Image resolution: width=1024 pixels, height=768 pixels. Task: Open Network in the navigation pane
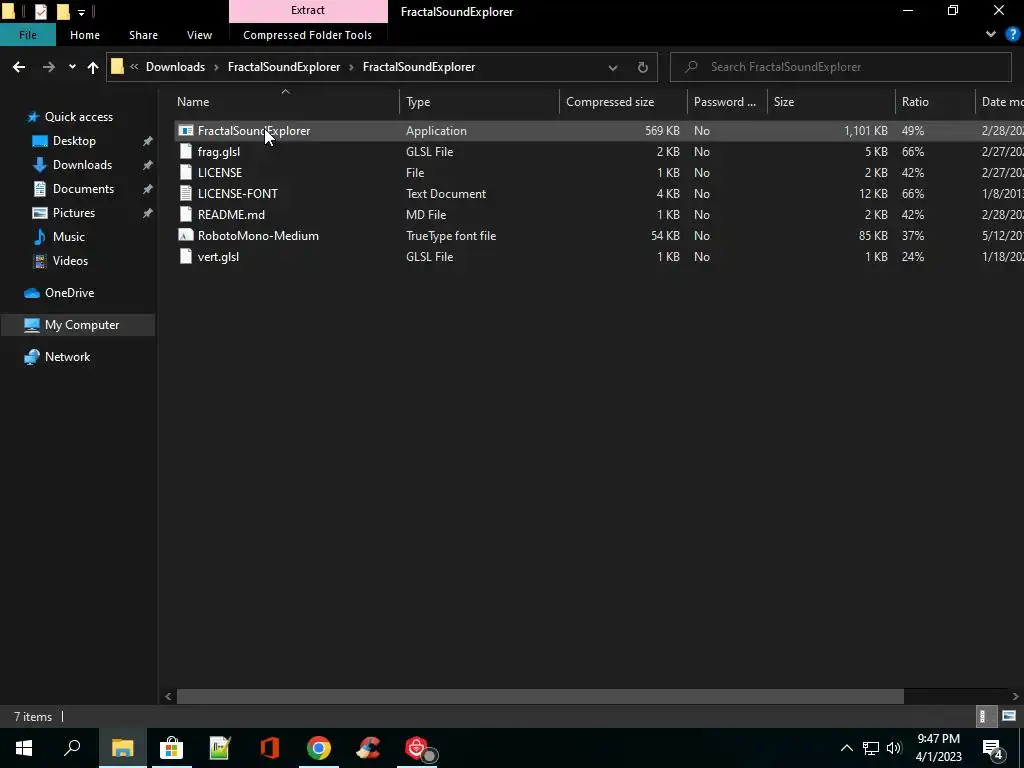tap(67, 357)
